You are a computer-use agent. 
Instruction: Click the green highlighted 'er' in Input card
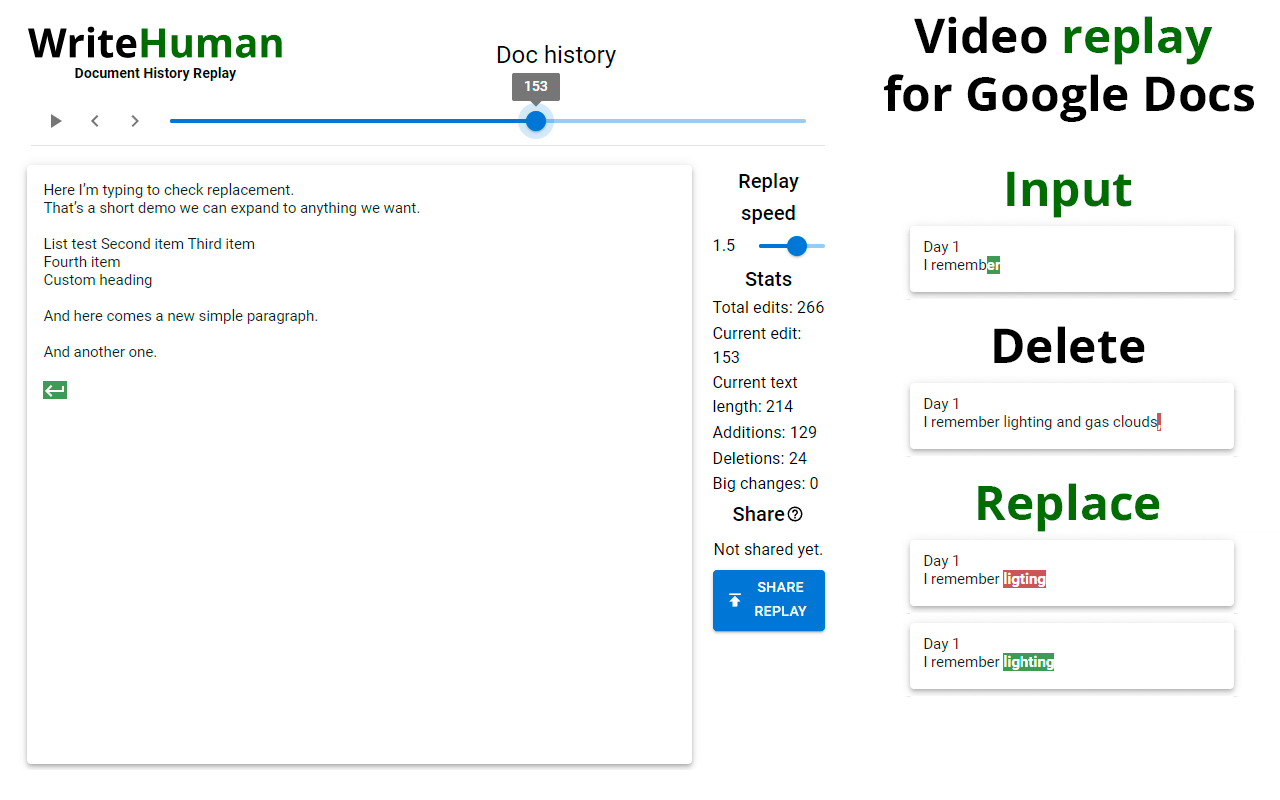click(x=993, y=264)
